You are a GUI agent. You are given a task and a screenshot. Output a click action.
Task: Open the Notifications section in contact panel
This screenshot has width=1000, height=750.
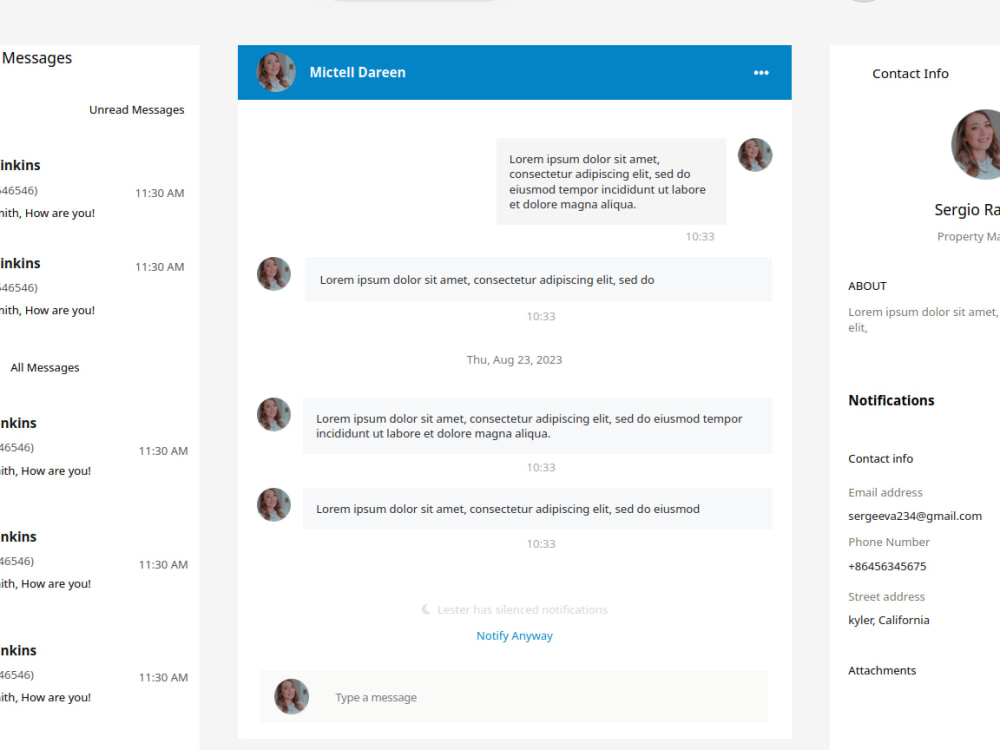click(891, 401)
